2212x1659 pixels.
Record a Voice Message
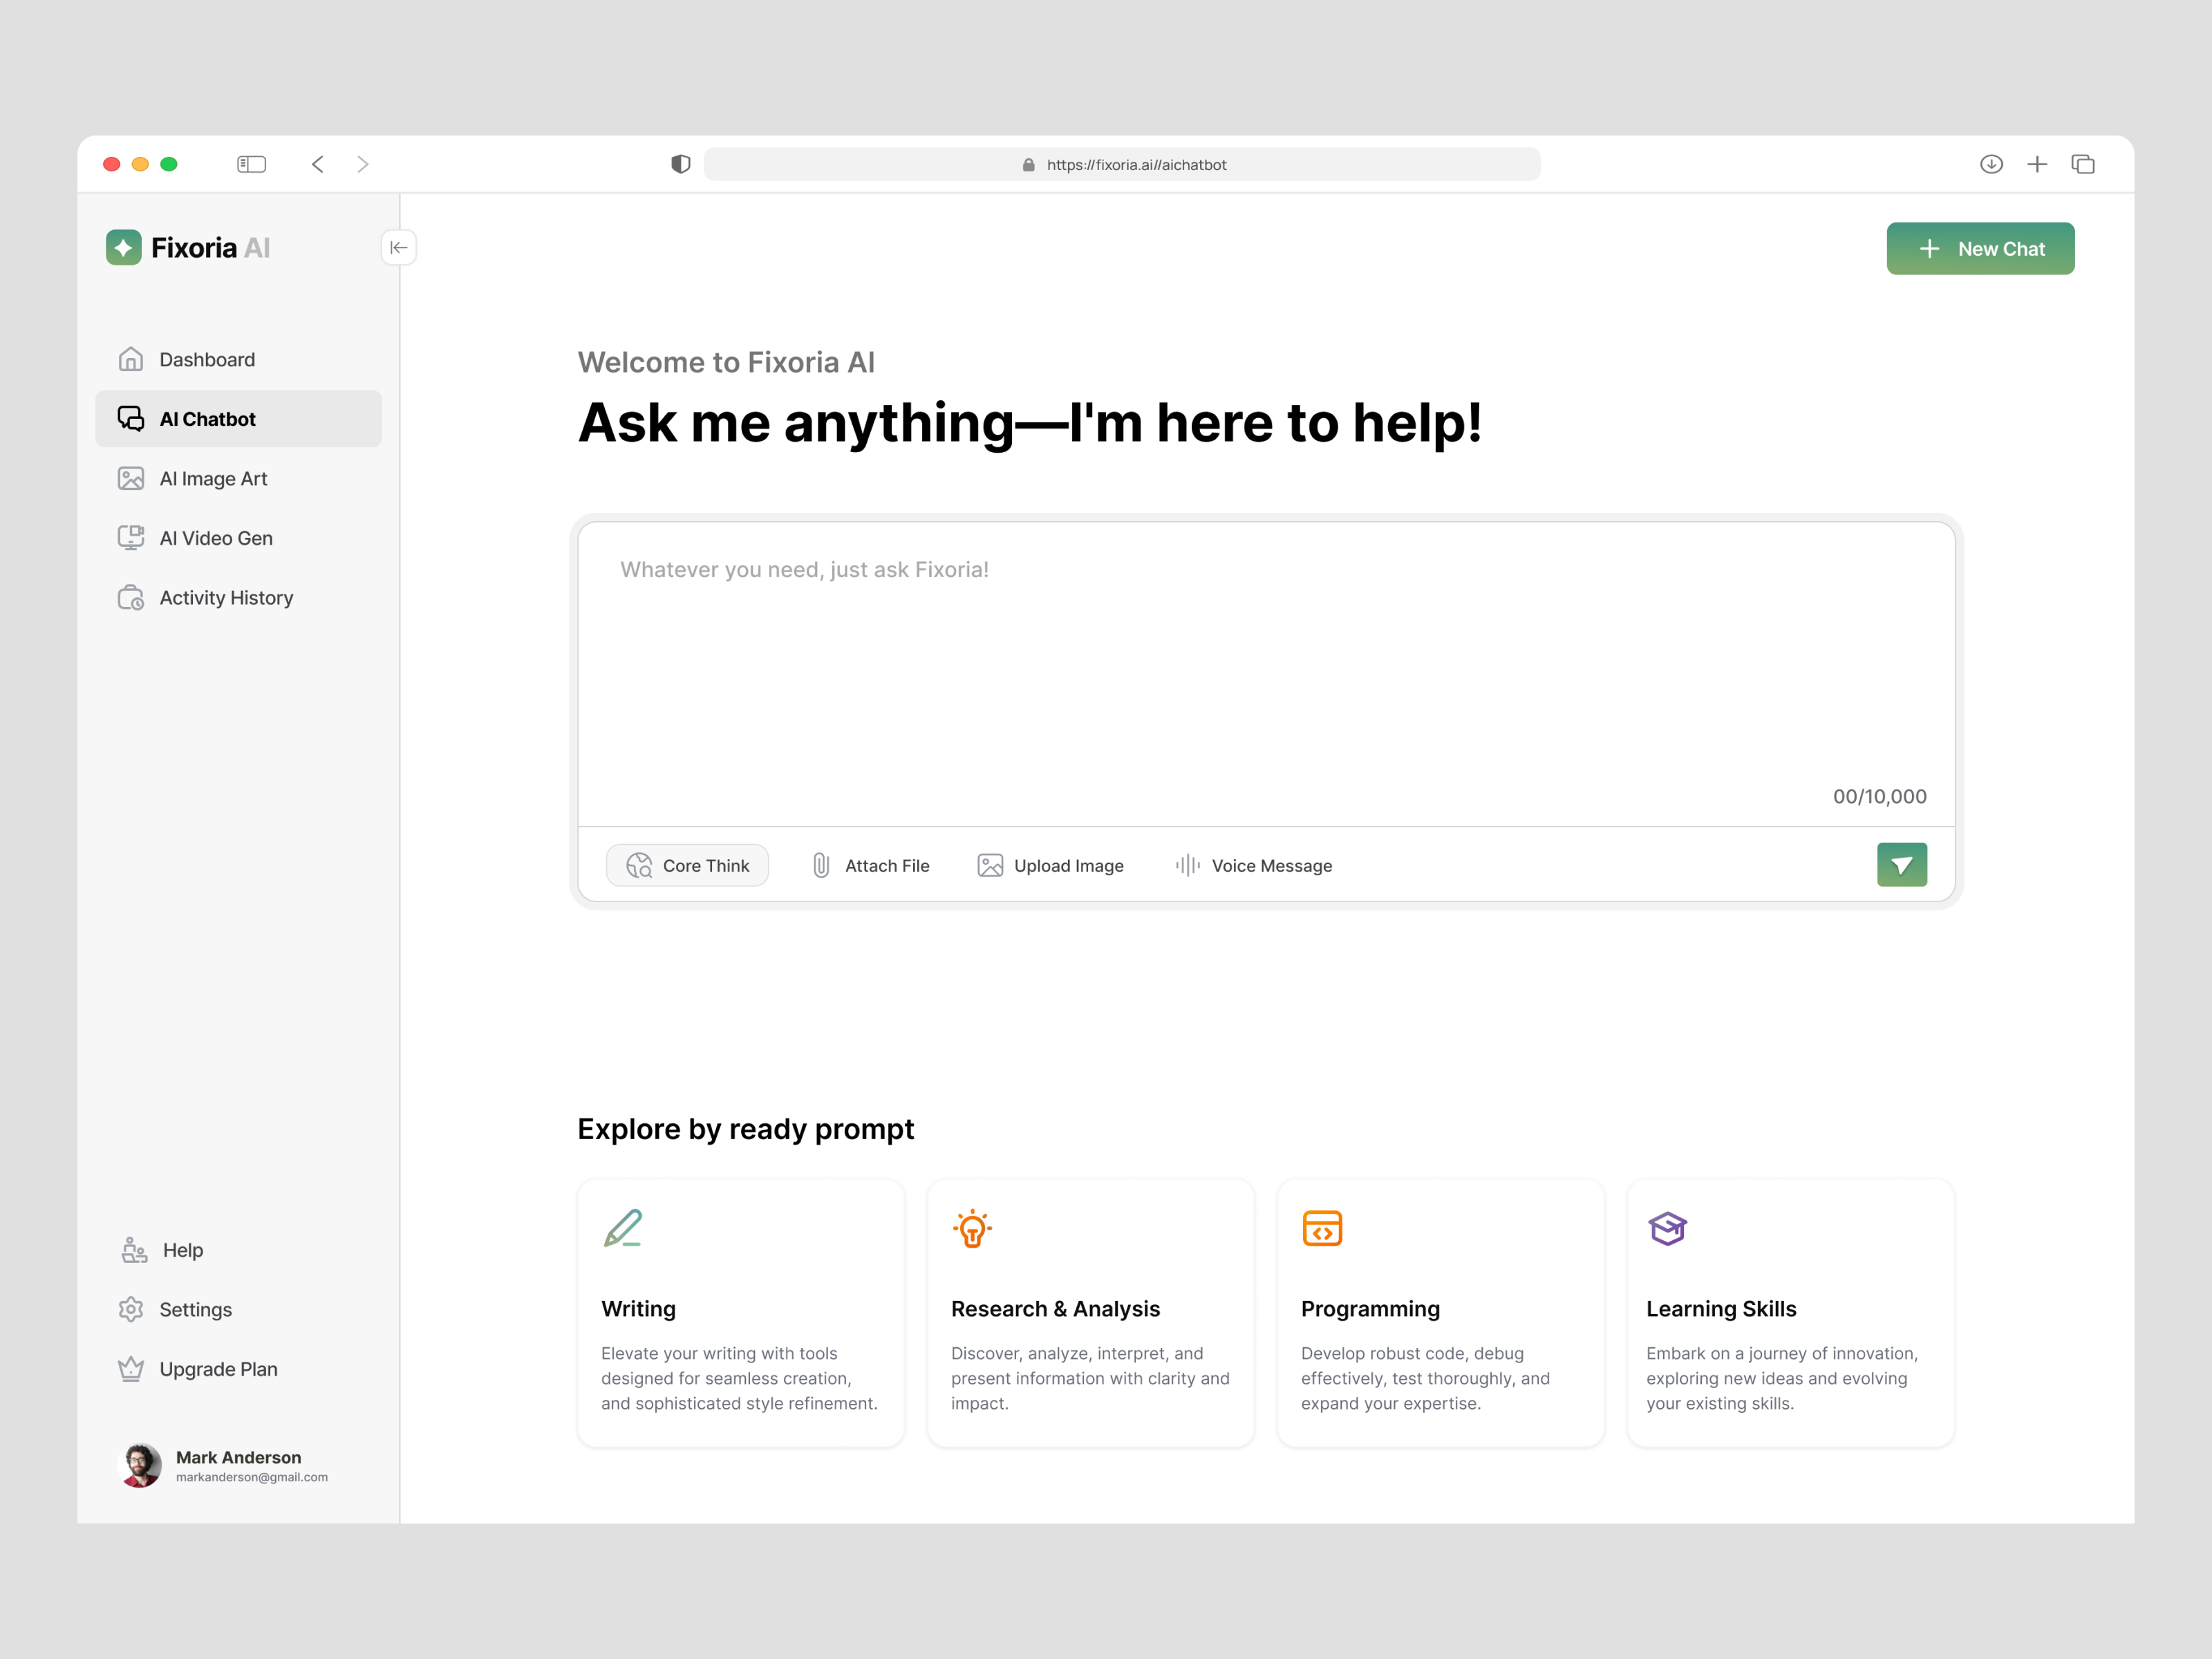[x=1253, y=866]
